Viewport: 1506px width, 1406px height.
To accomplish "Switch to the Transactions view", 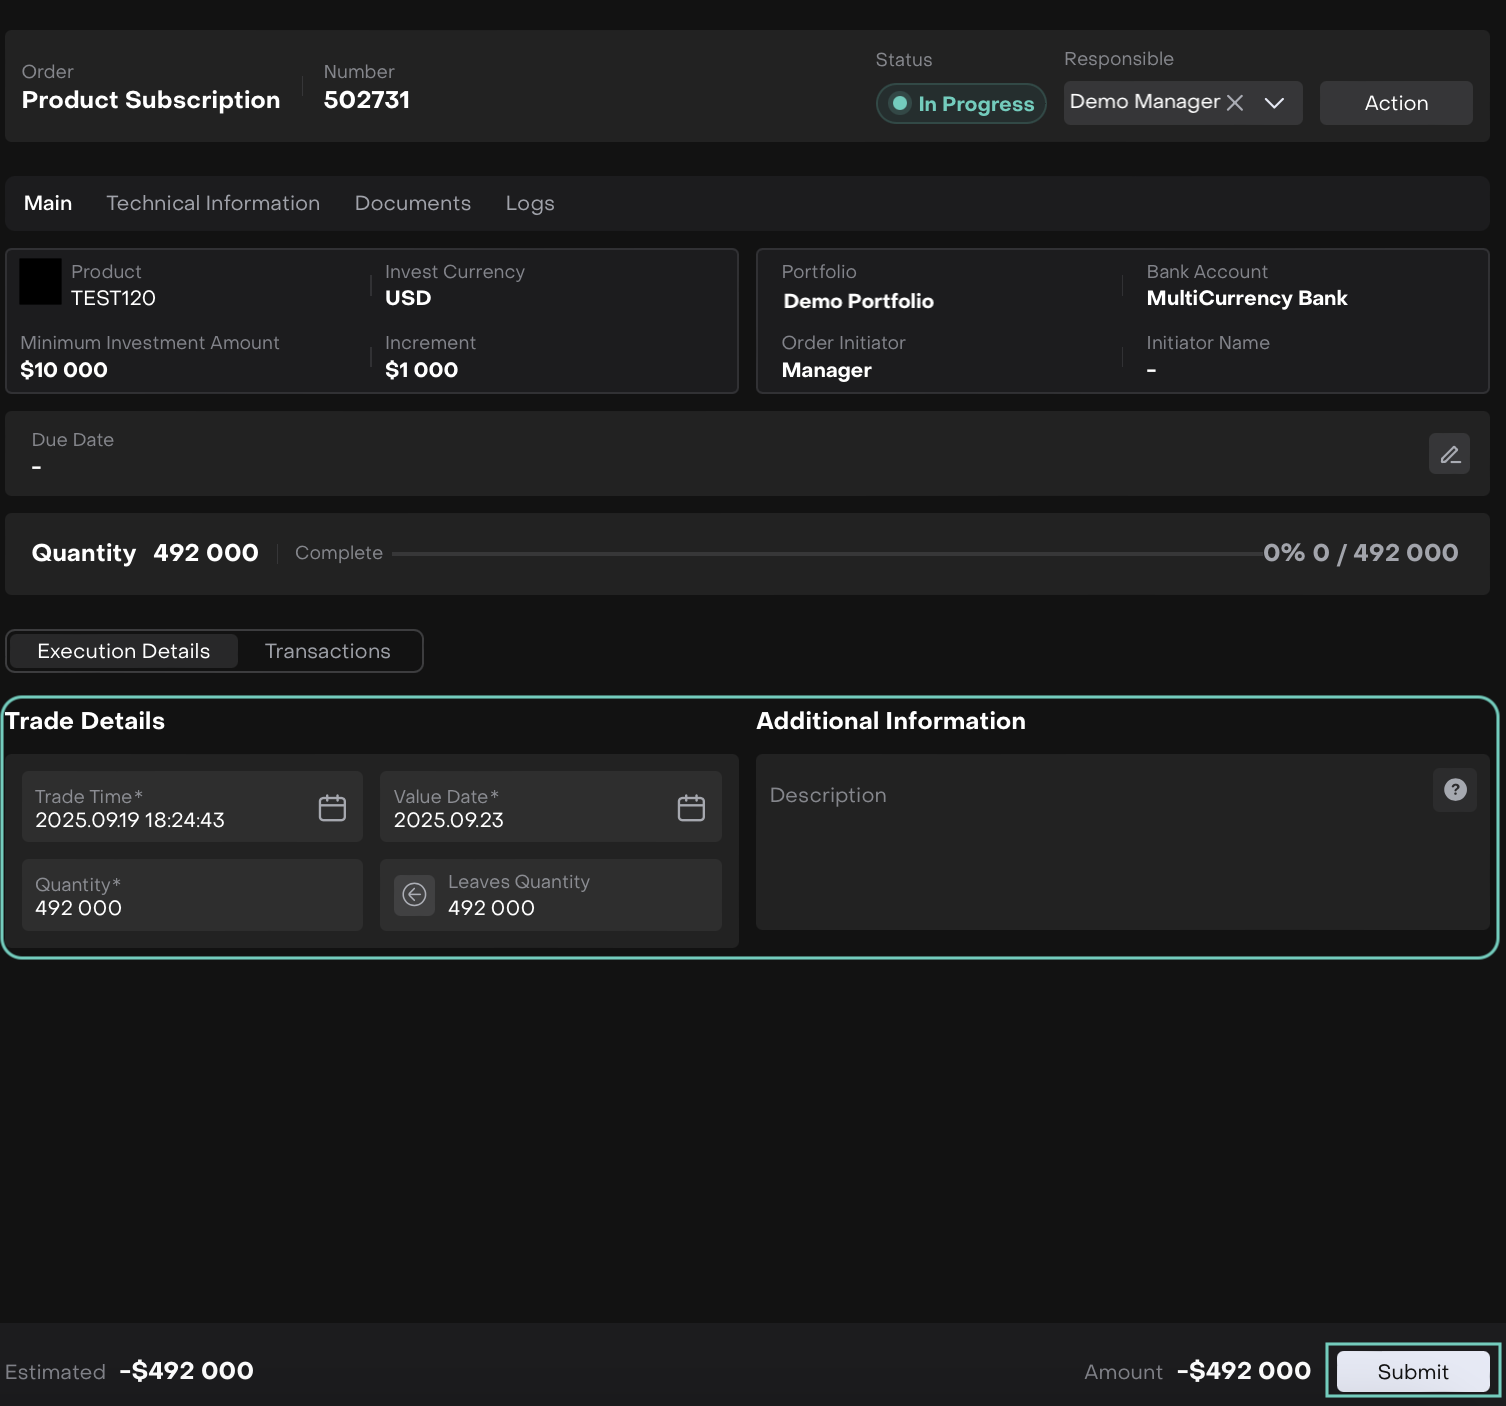I will pos(327,651).
